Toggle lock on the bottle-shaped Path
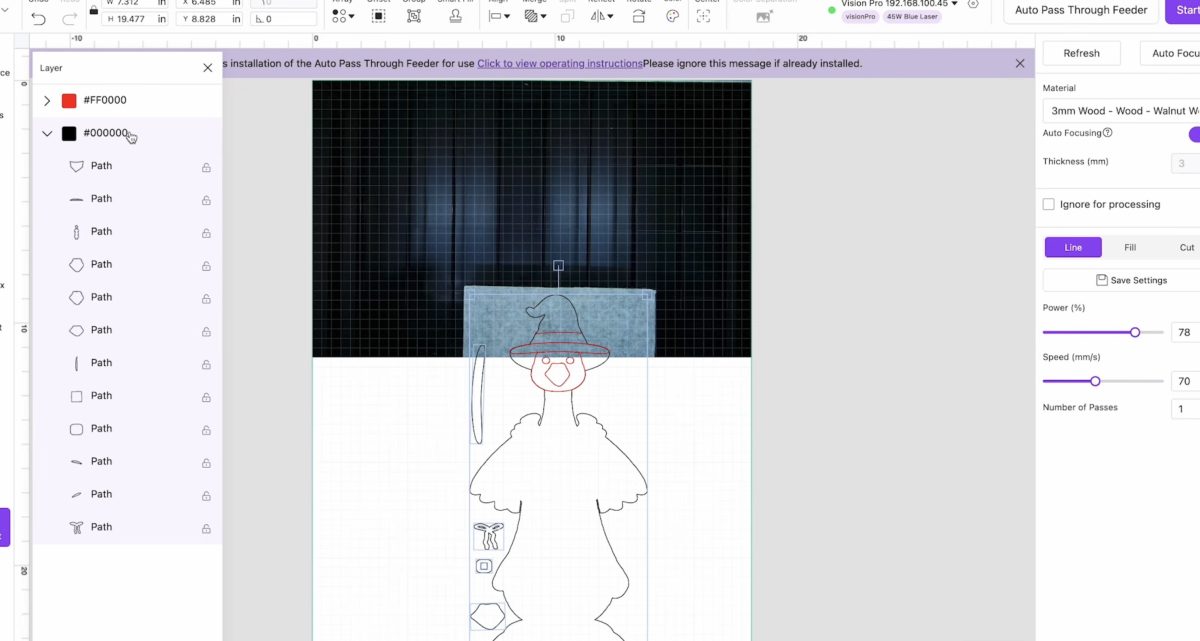 click(x=206, y=233)
